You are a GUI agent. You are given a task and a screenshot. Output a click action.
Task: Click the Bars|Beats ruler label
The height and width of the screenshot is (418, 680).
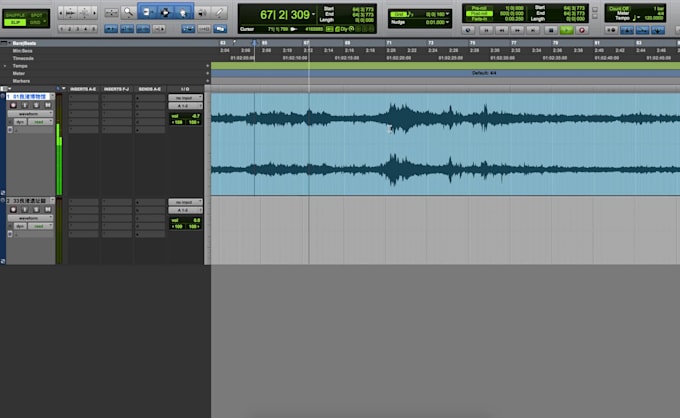[24, 43]
